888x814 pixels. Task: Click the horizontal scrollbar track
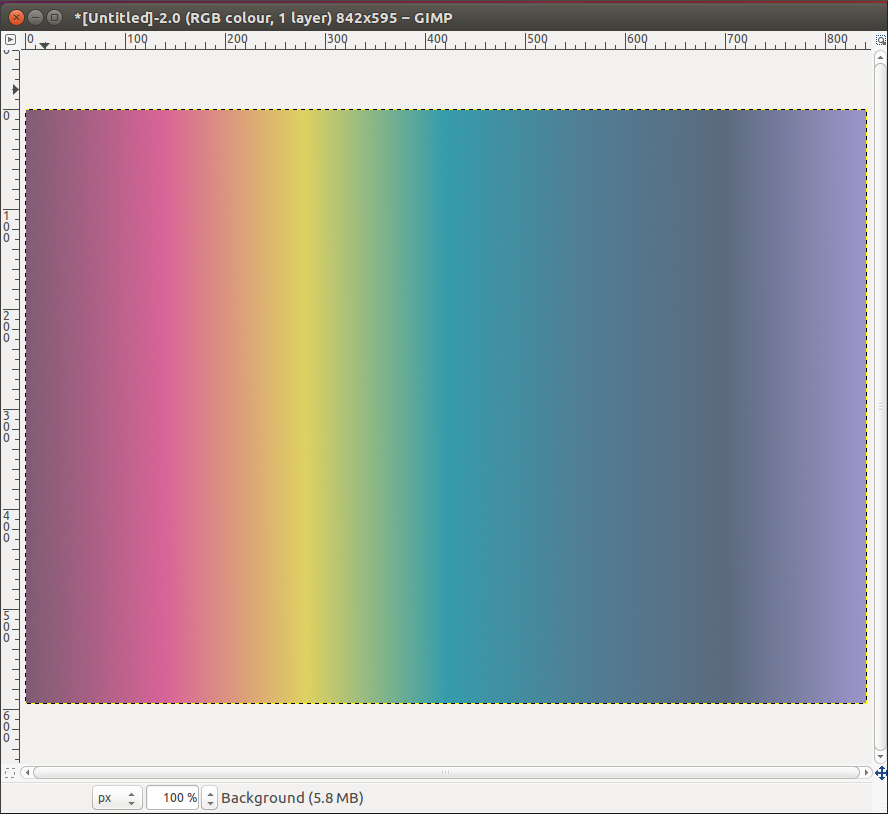point(445,772)
